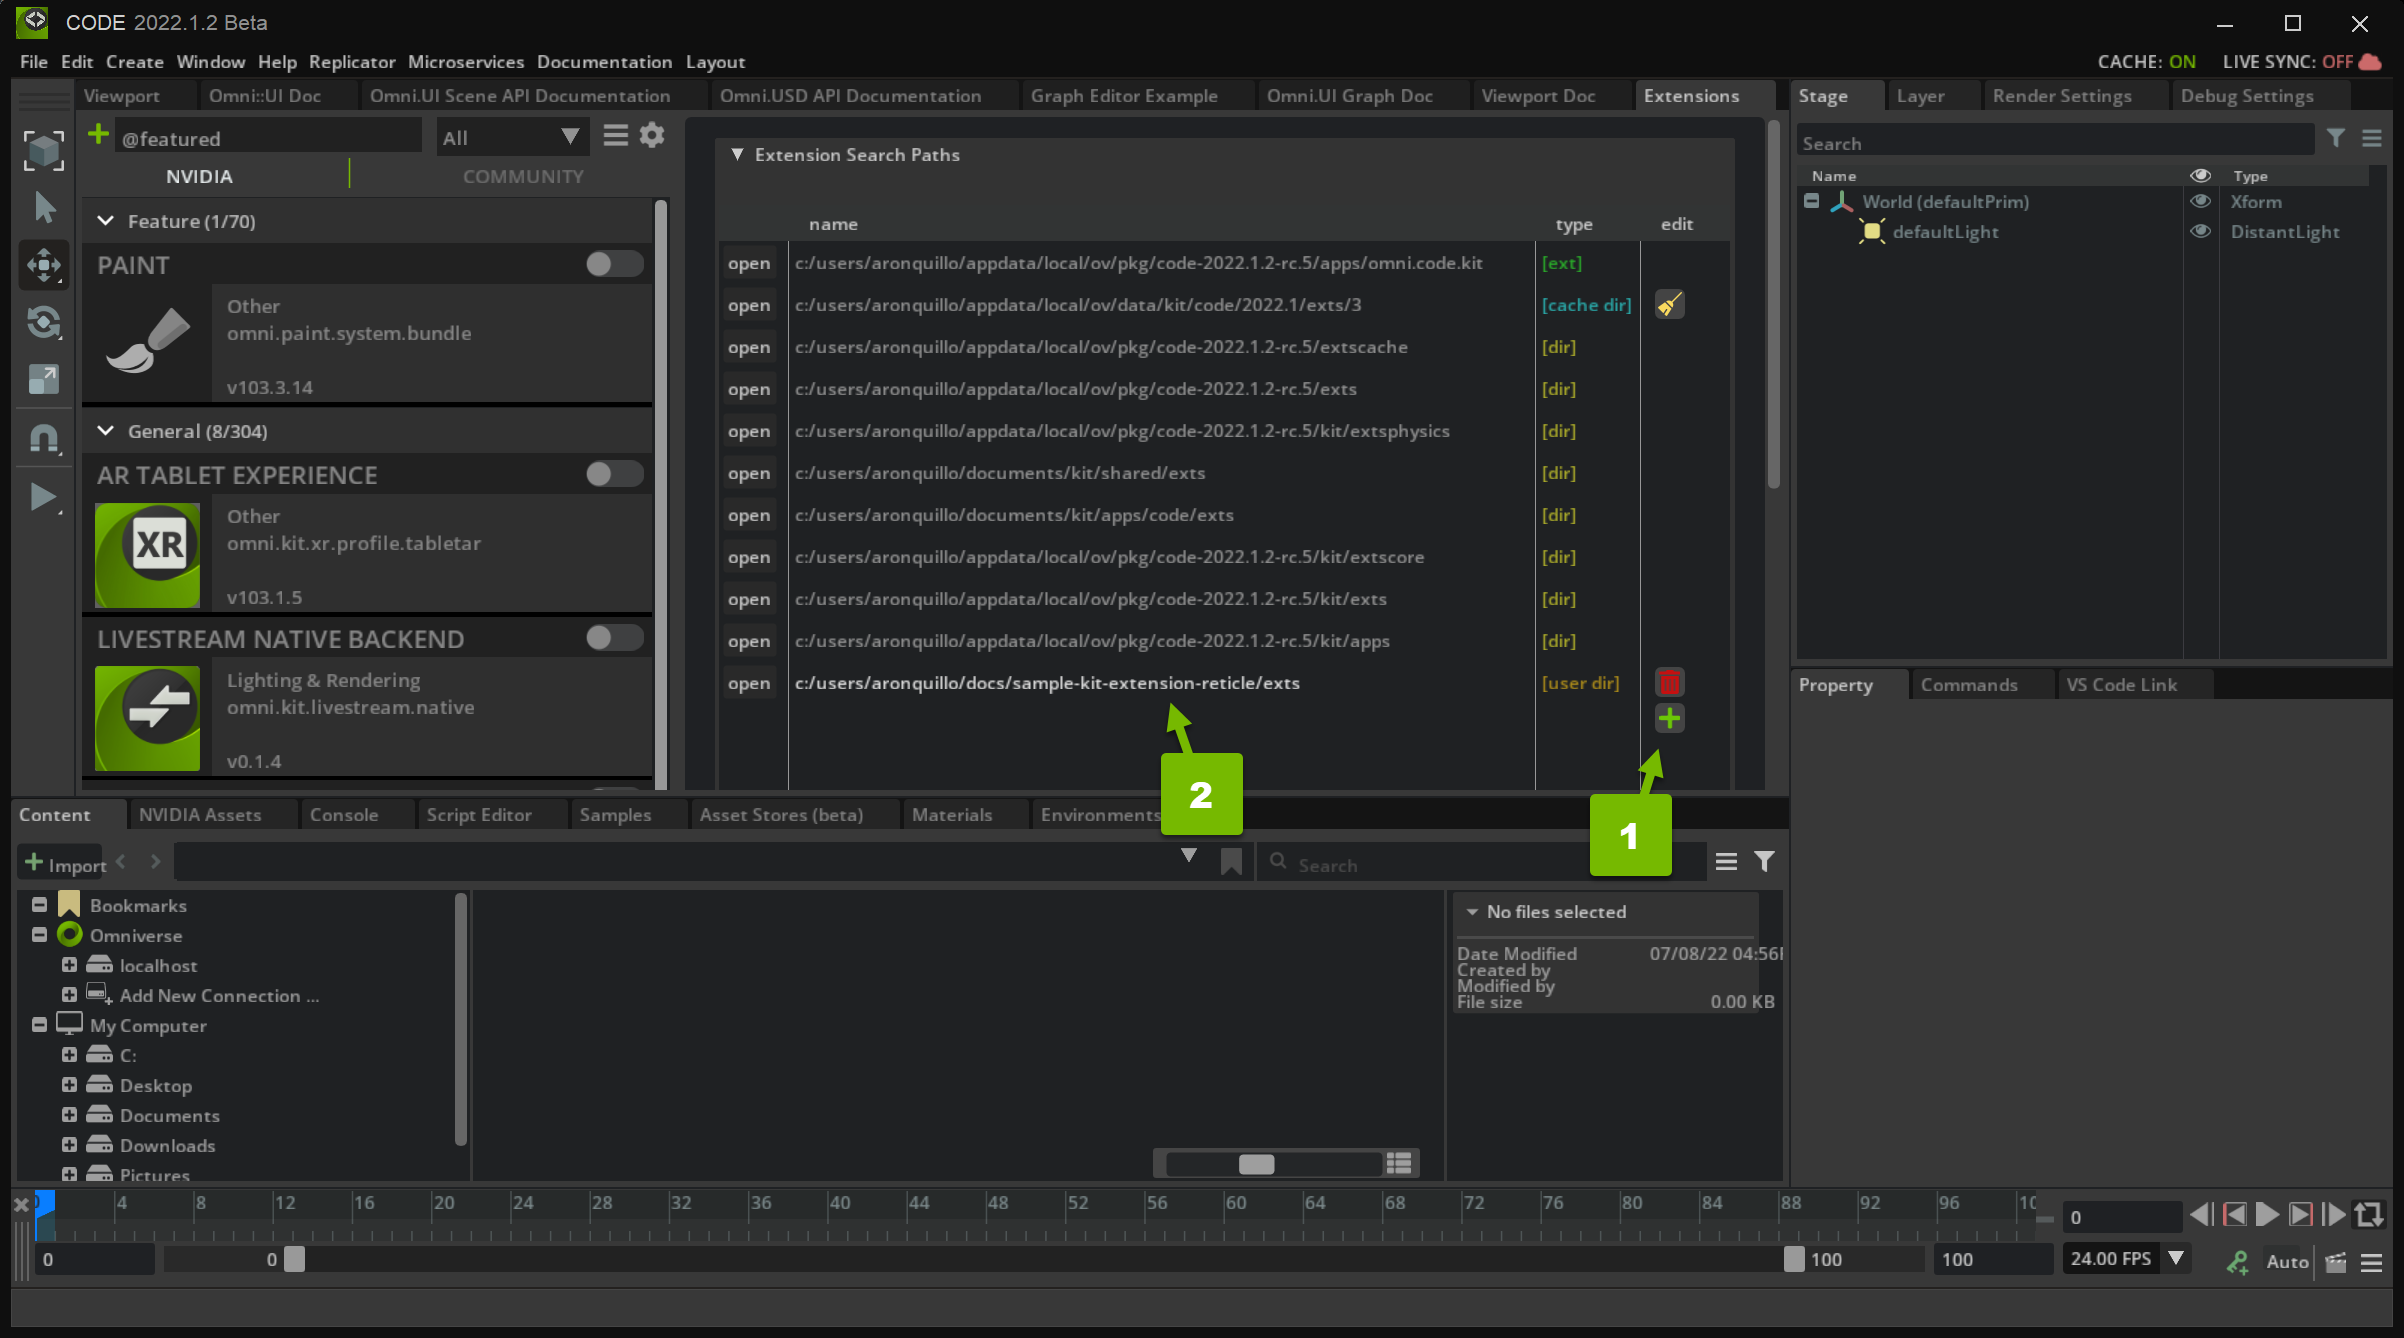Click the select mode cube icon
The height and width of the screenshot is (1338, 2404).
pos(44,150)
